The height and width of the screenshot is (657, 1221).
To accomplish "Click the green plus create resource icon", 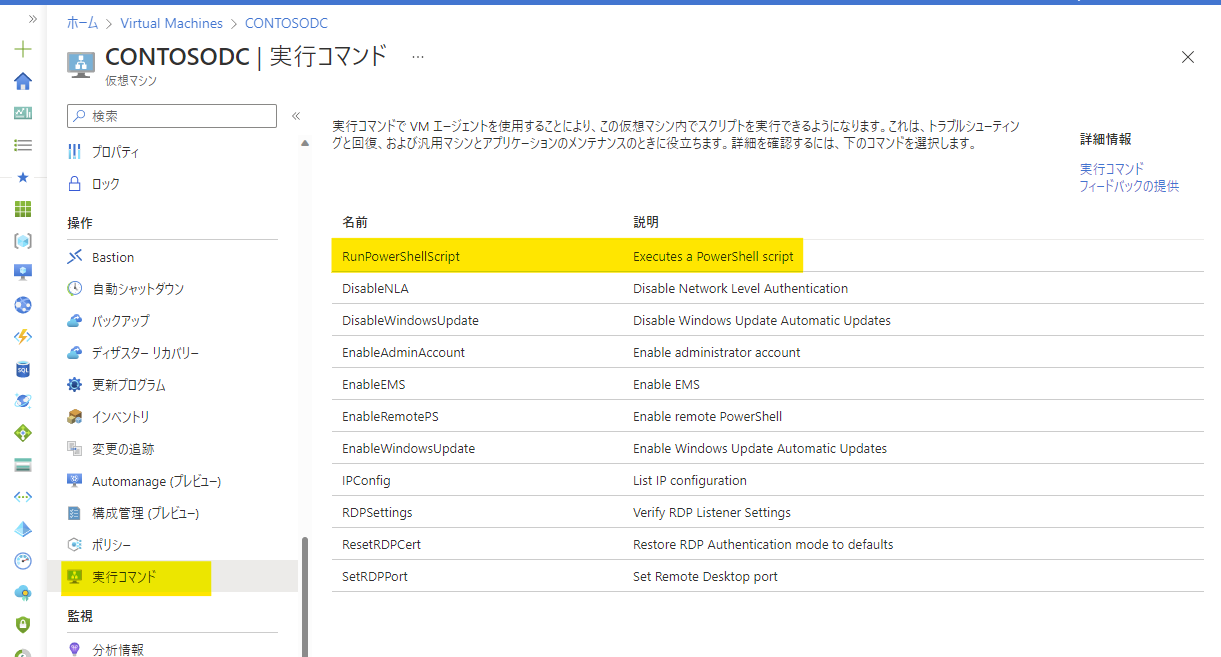I will [x=23, y=49].
